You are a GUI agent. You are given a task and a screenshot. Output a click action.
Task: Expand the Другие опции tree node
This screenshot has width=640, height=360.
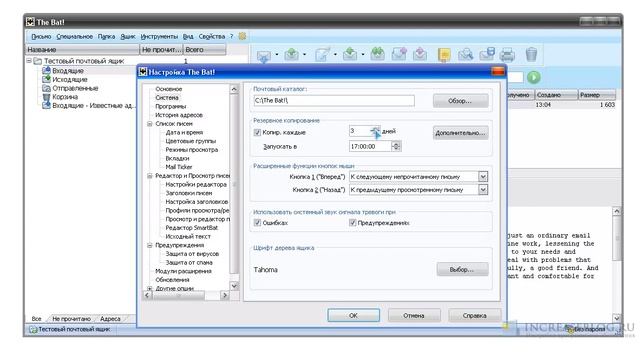[x=150, y=288]
